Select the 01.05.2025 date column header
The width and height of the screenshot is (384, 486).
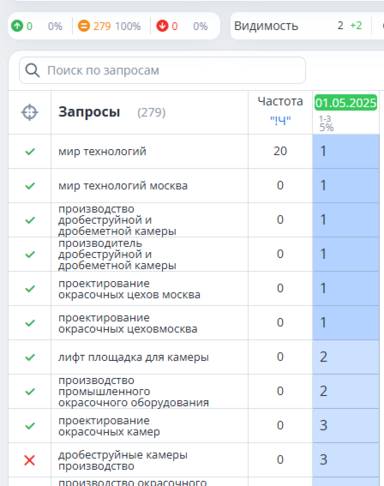(x=346, y=103)
